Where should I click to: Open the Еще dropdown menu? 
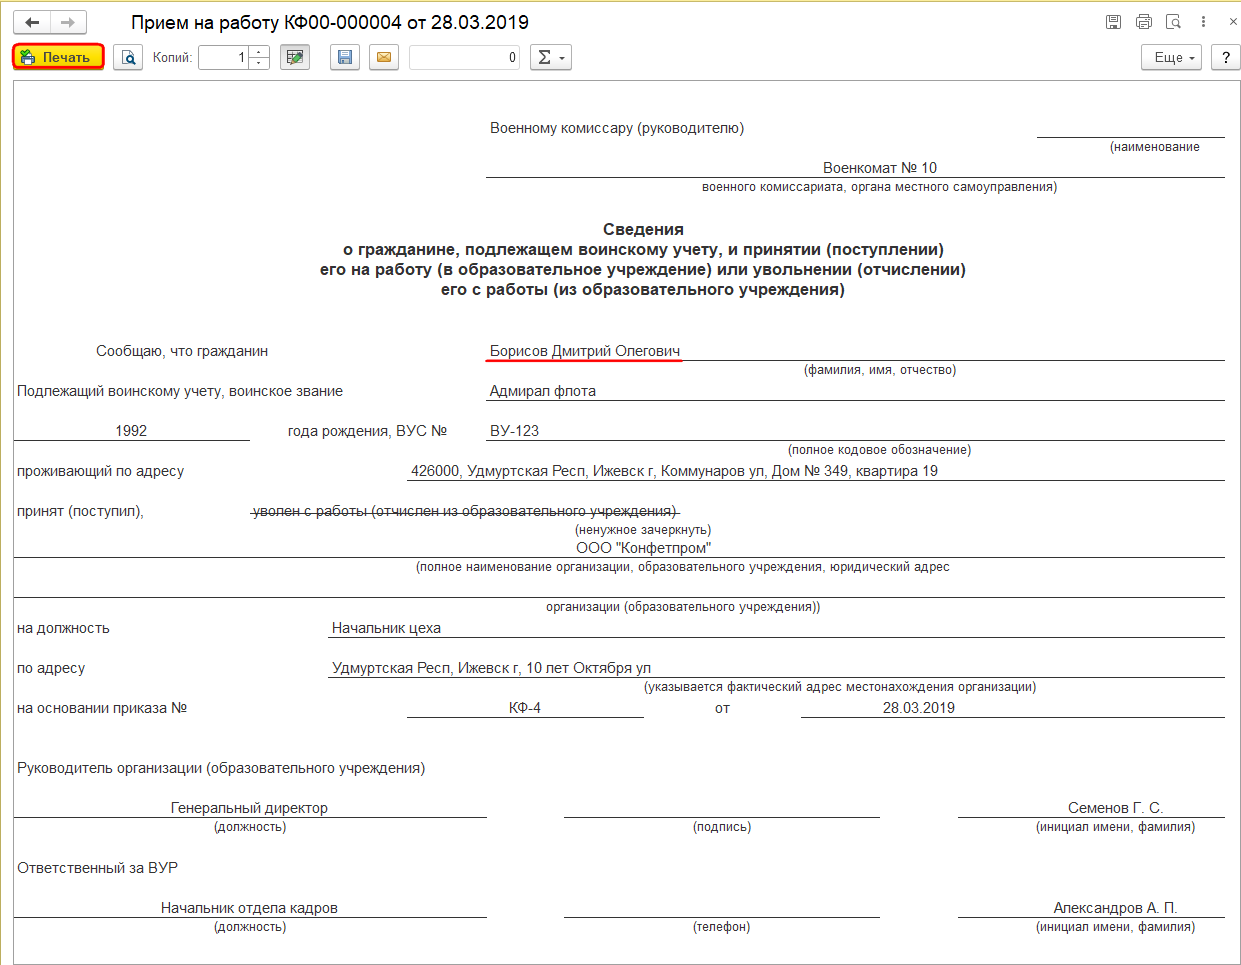coord(1170,57)
